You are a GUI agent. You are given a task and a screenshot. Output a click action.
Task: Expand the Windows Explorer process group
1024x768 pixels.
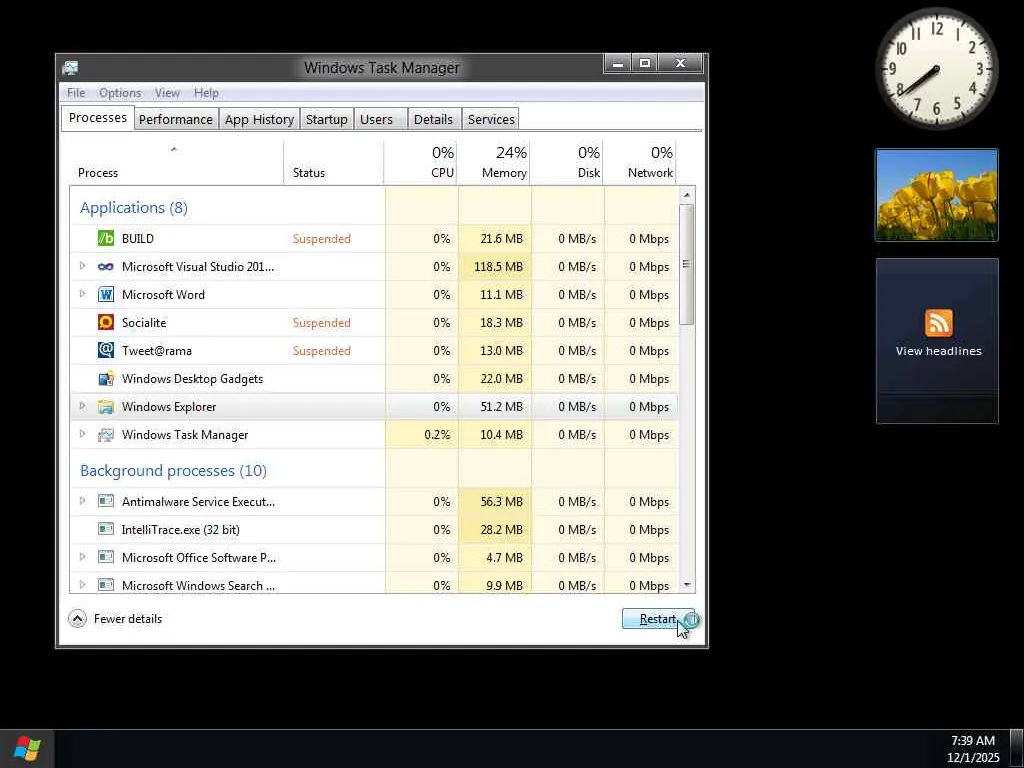(82, 406)
